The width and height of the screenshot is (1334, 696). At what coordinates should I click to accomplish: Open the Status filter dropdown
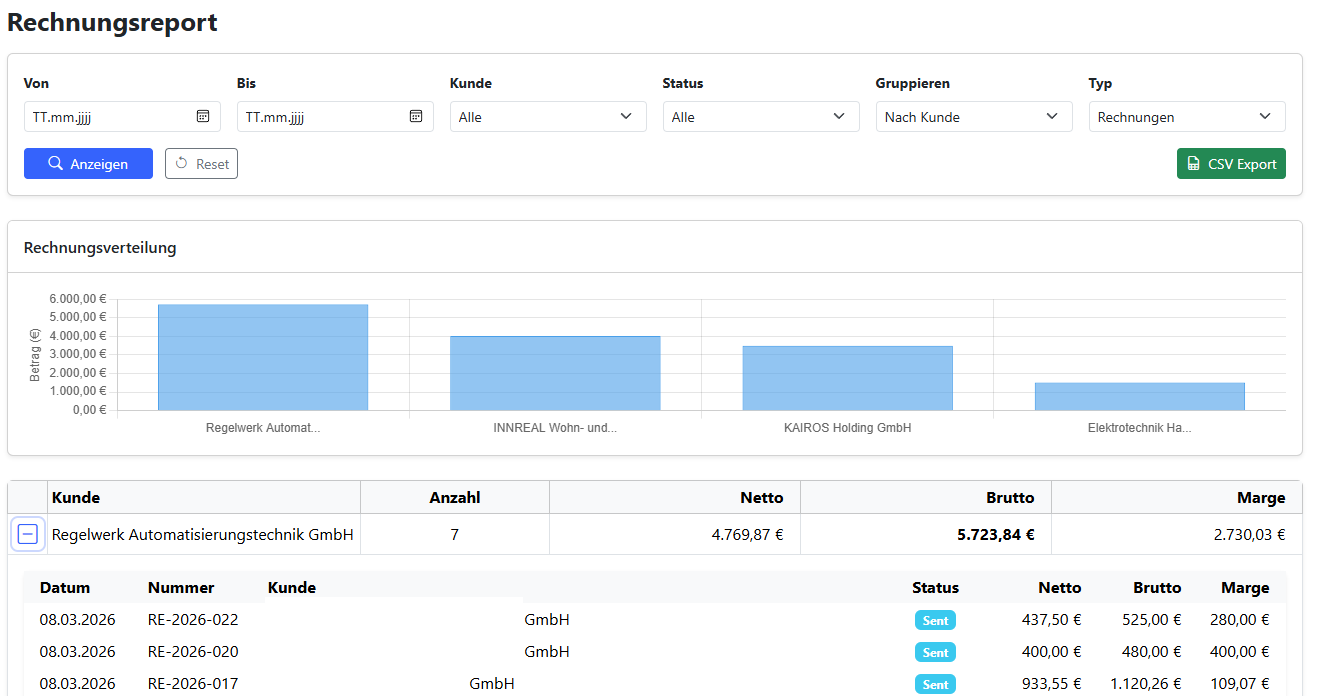click(760, 117)
